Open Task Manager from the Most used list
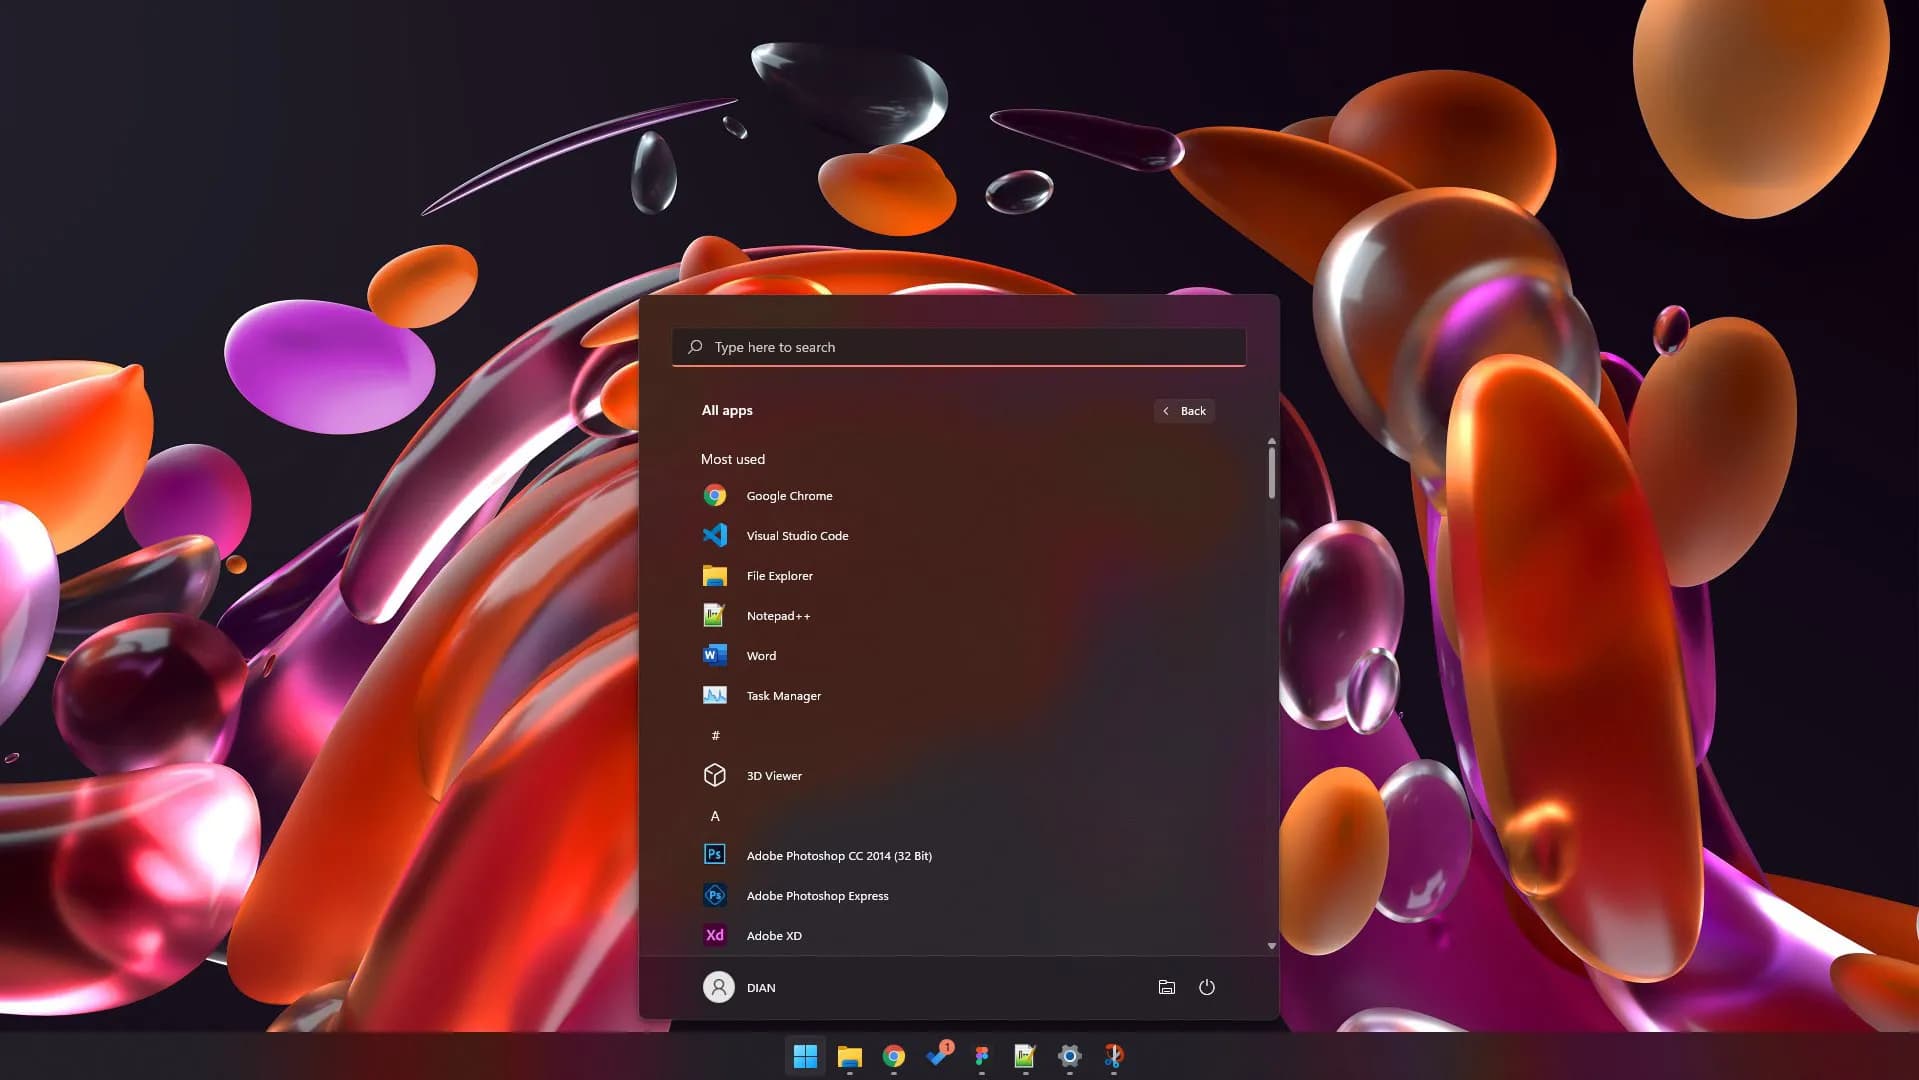Image resolution: width=1919 pixels, height=1080 pixels. [782, 696]
